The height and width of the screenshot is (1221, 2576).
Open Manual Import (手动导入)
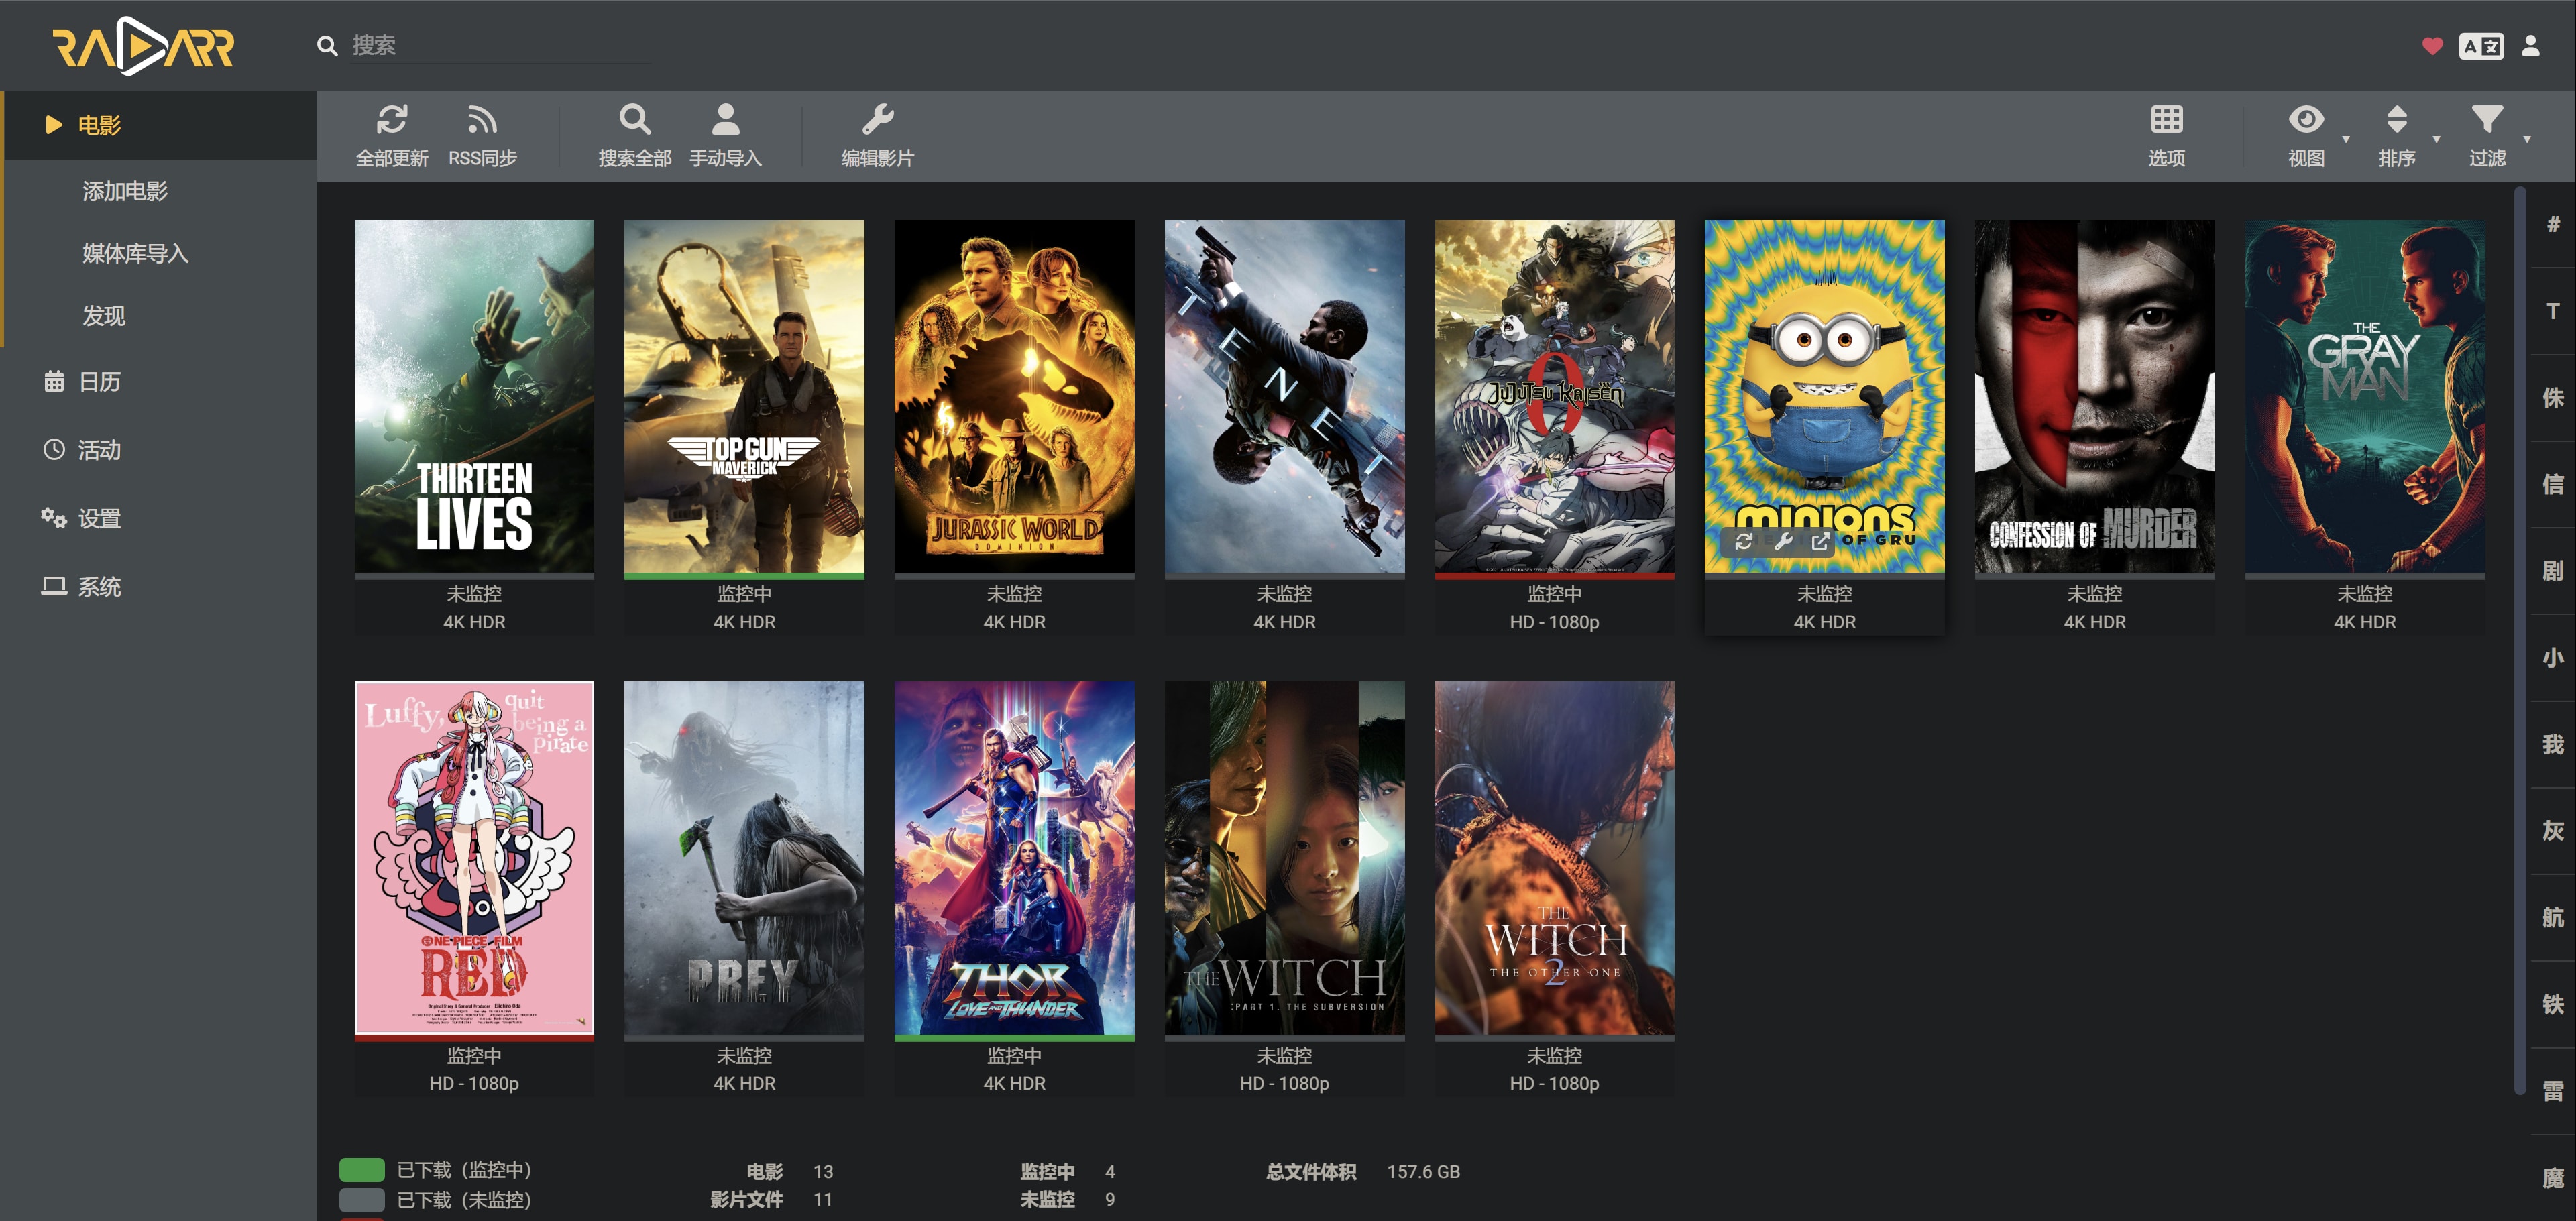(725, 120)
